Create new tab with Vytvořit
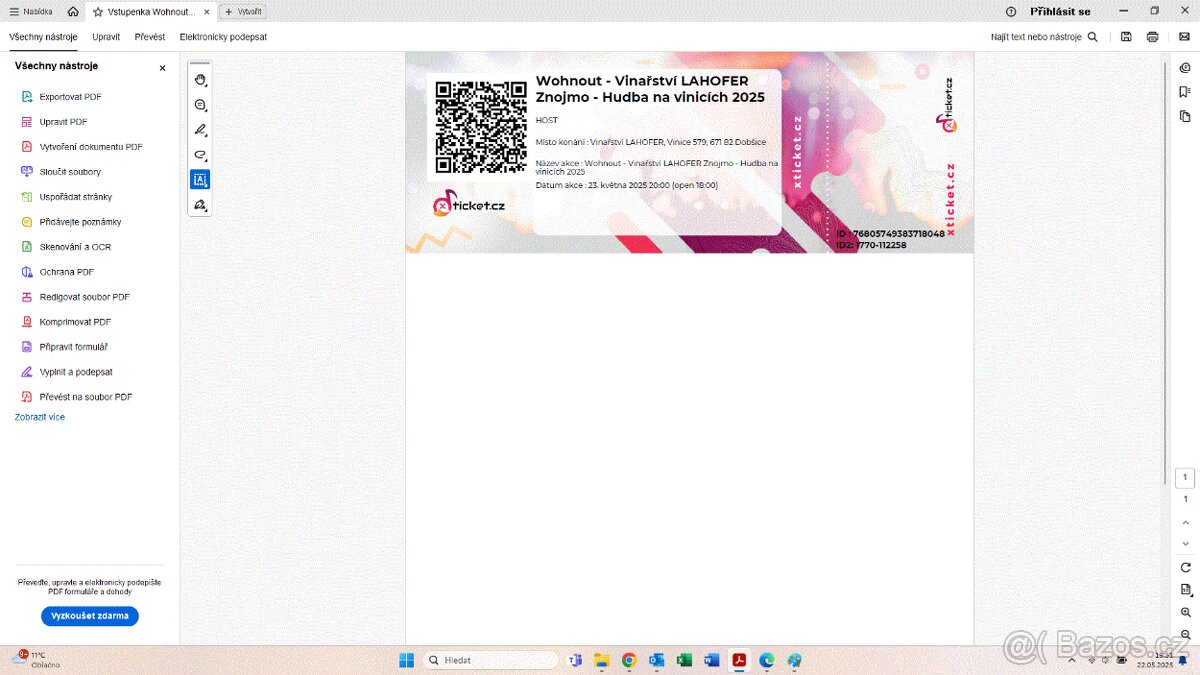1200x675 pixels. [x=243, y=12]
